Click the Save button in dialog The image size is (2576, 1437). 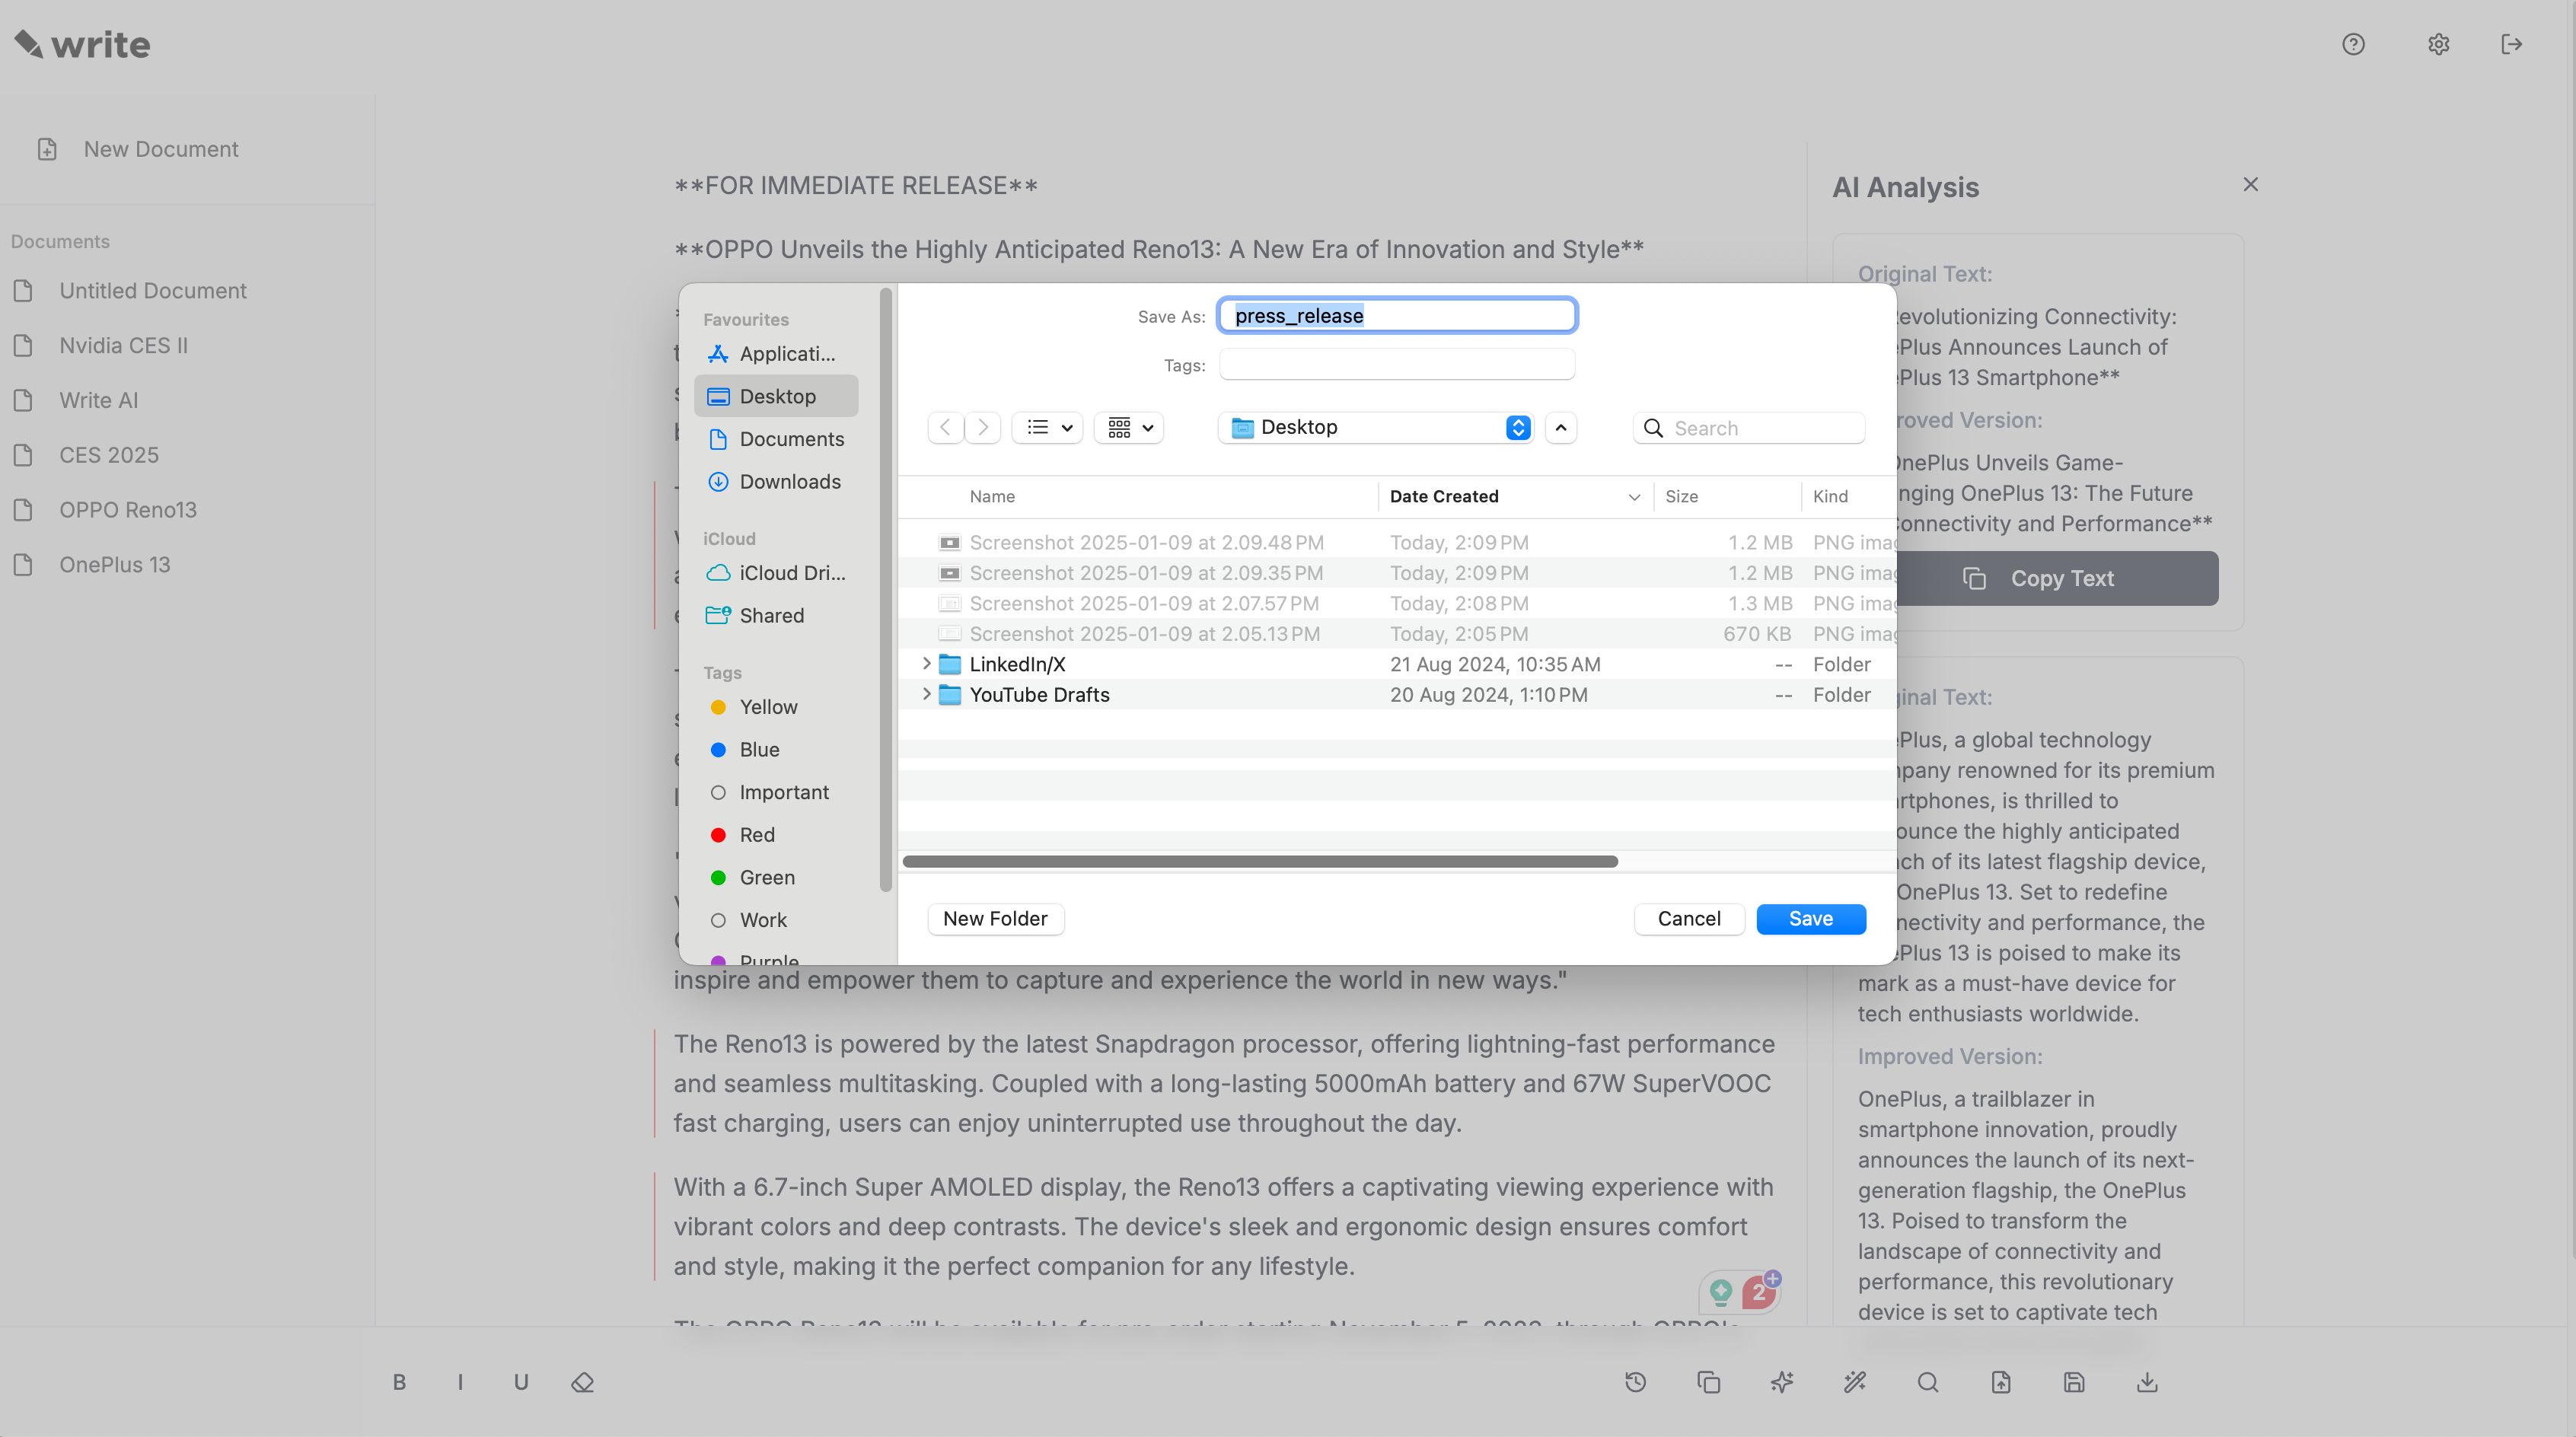point(1810,919)
